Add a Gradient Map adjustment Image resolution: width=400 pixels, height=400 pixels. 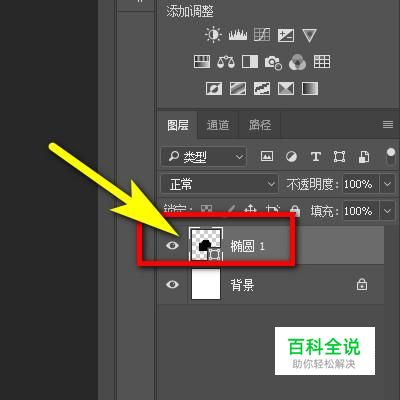pos(310,89)
